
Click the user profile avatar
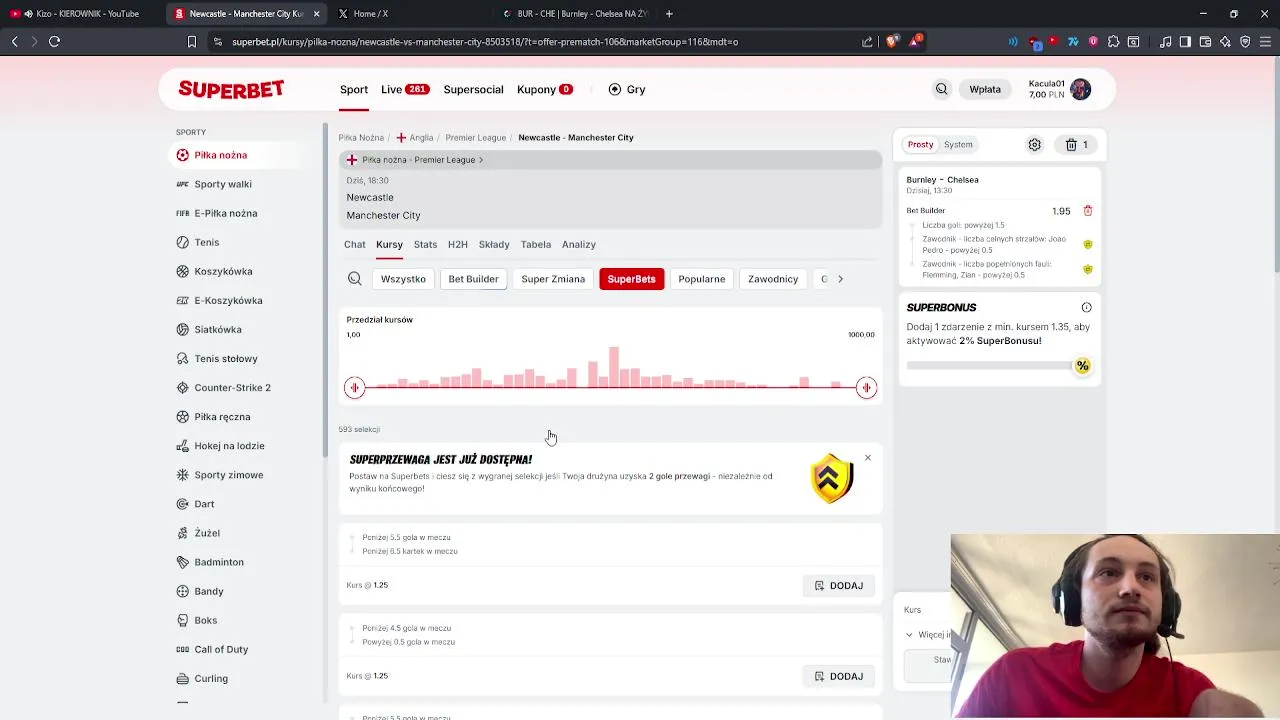click(1080, 89)
